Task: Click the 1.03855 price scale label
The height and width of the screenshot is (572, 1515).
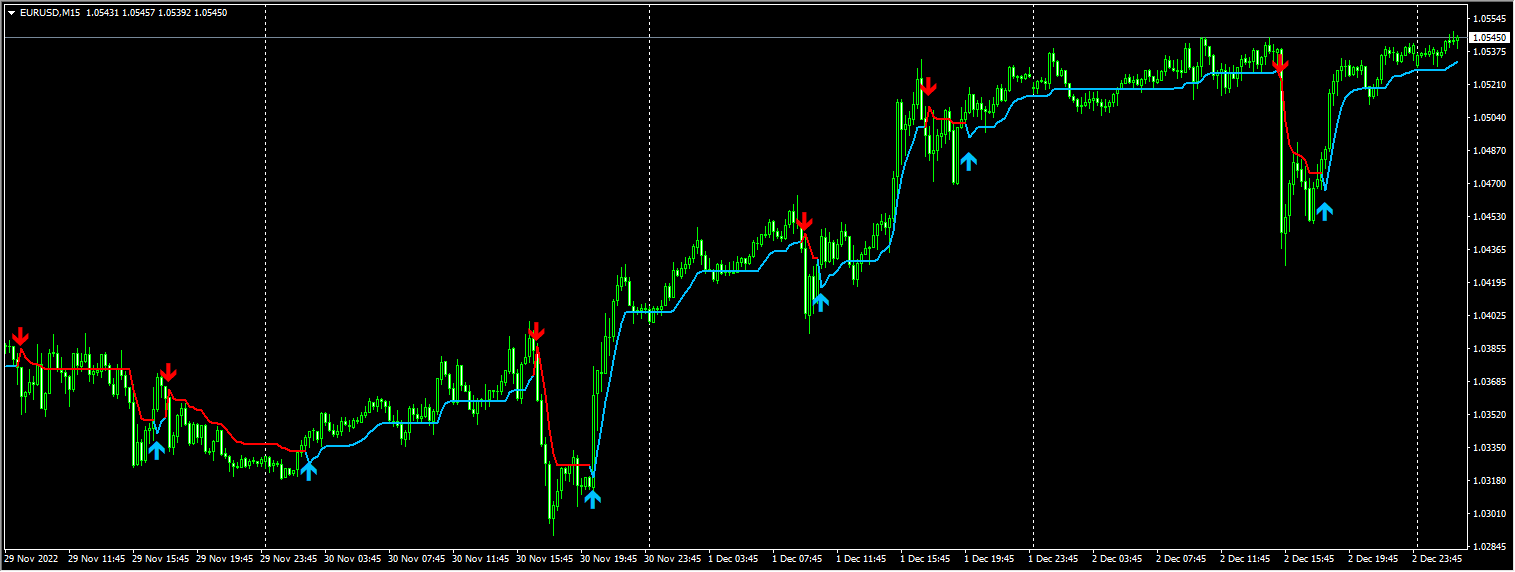Action: click(x=1490, y=349)
